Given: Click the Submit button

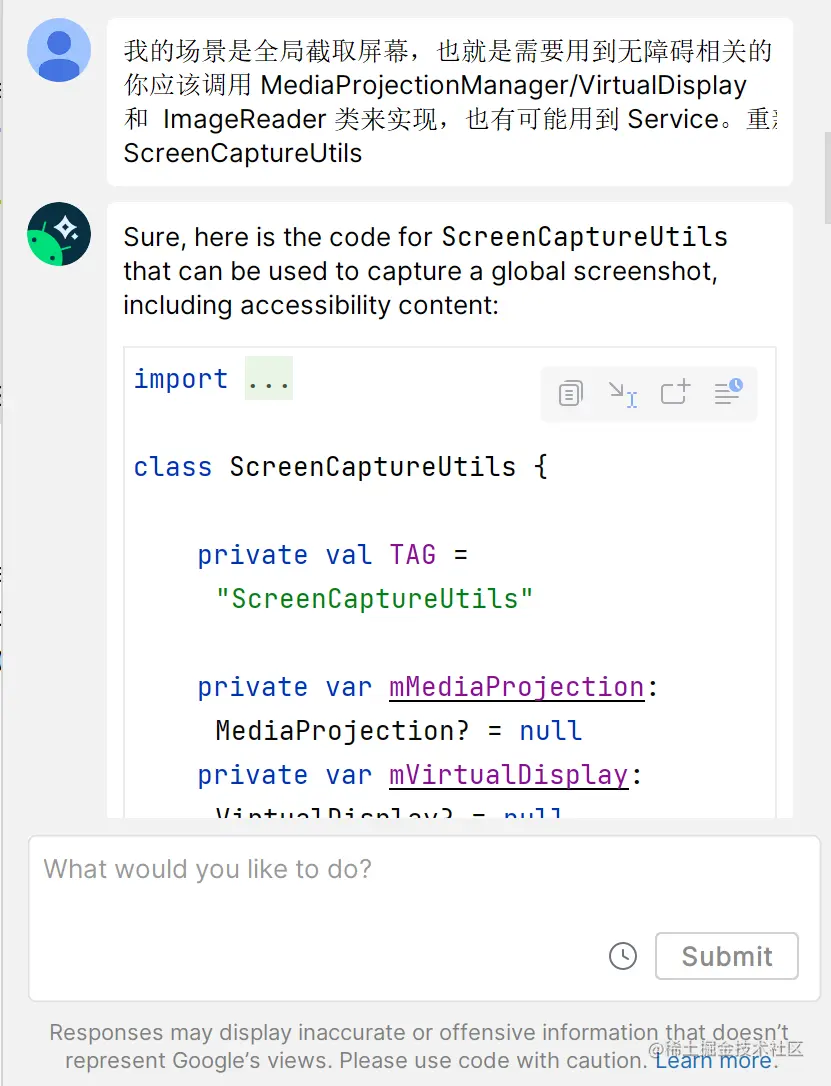Looking at the screenshot, I should pyautogui.click(x=726, y=956).
